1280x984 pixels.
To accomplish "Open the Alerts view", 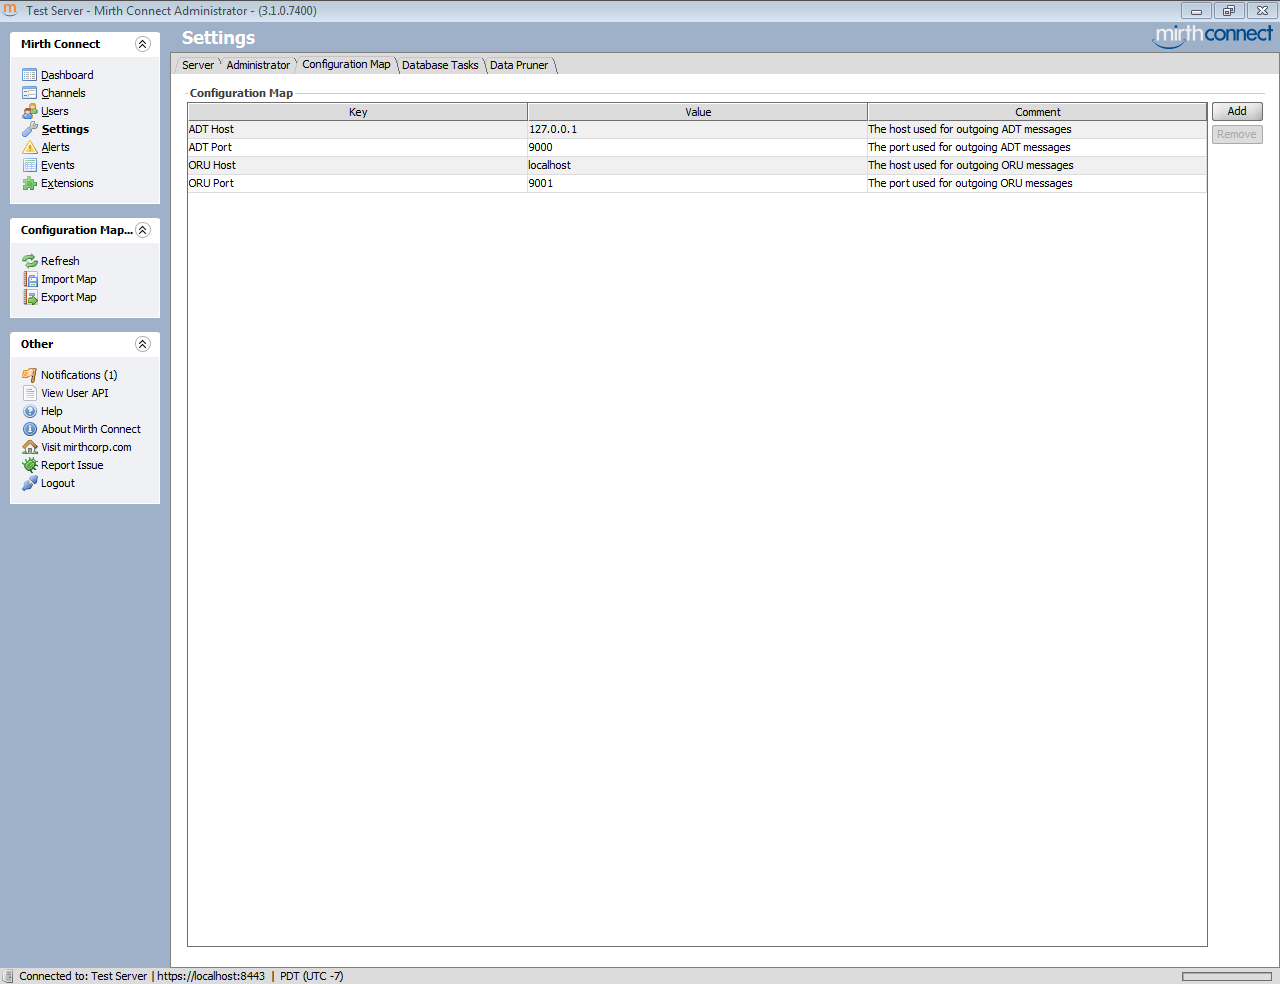I will [55, 147].
